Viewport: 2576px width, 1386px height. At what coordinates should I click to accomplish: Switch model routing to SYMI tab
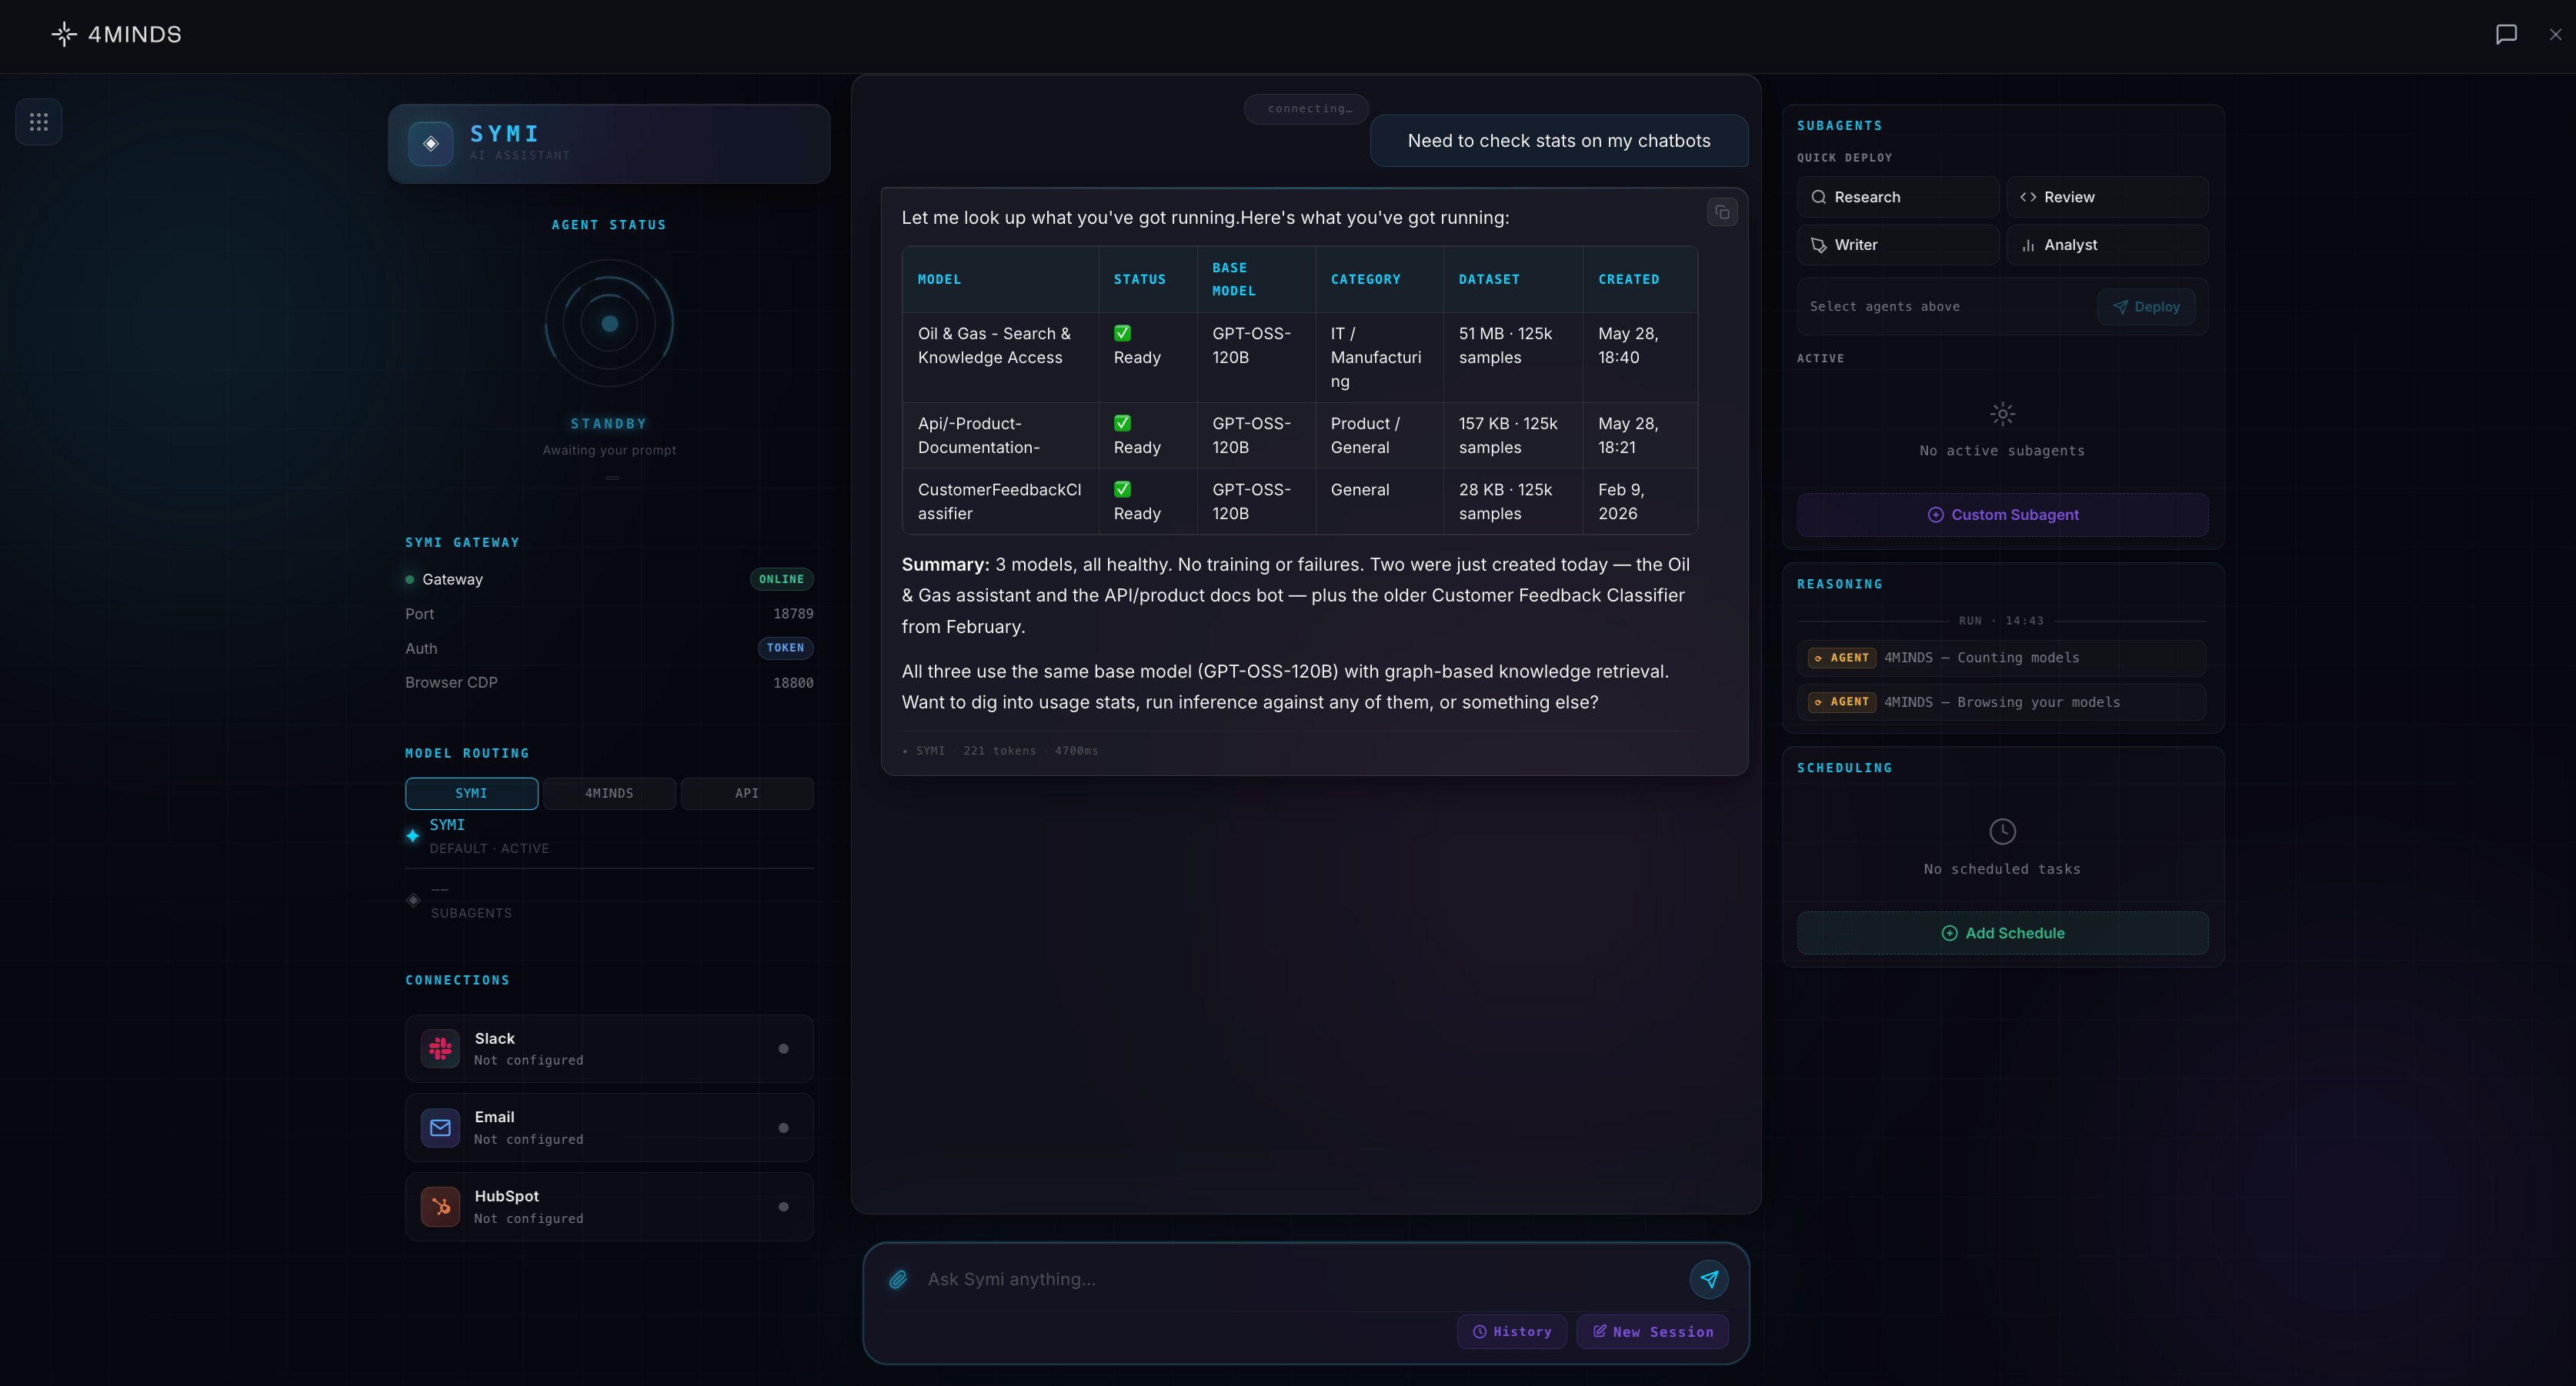pyautogui.click(x=471, y=793)
